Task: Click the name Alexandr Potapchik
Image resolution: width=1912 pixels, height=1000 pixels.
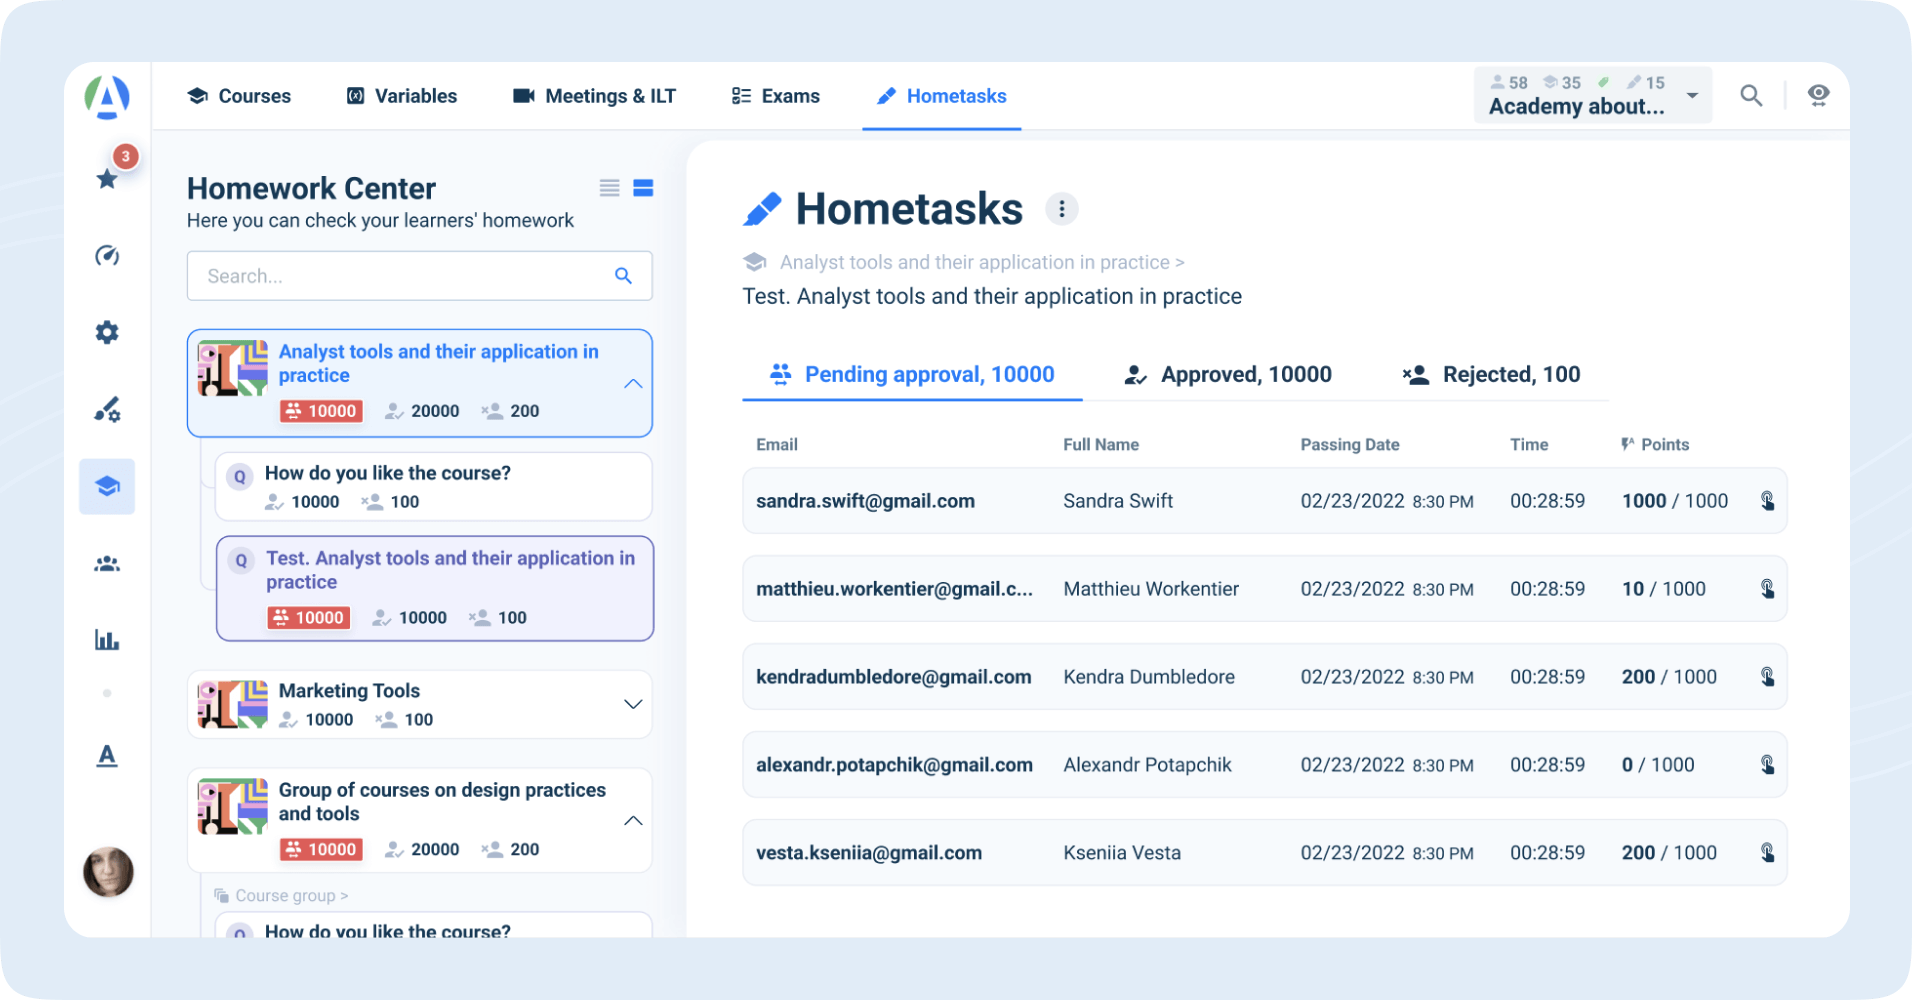Action: point(1147,765)
